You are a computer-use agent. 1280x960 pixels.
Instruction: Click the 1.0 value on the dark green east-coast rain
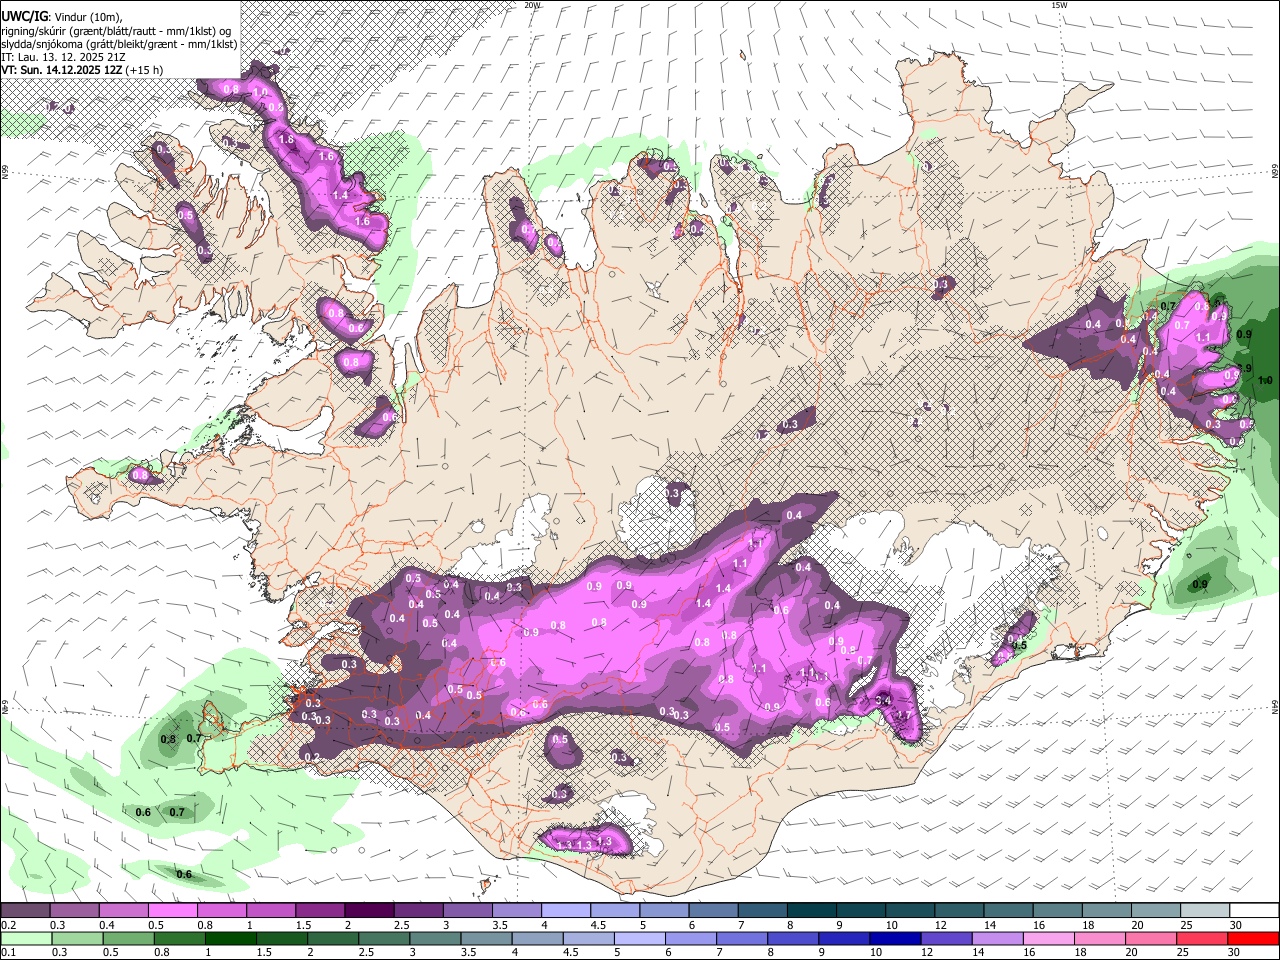[x=1265, y=380]
